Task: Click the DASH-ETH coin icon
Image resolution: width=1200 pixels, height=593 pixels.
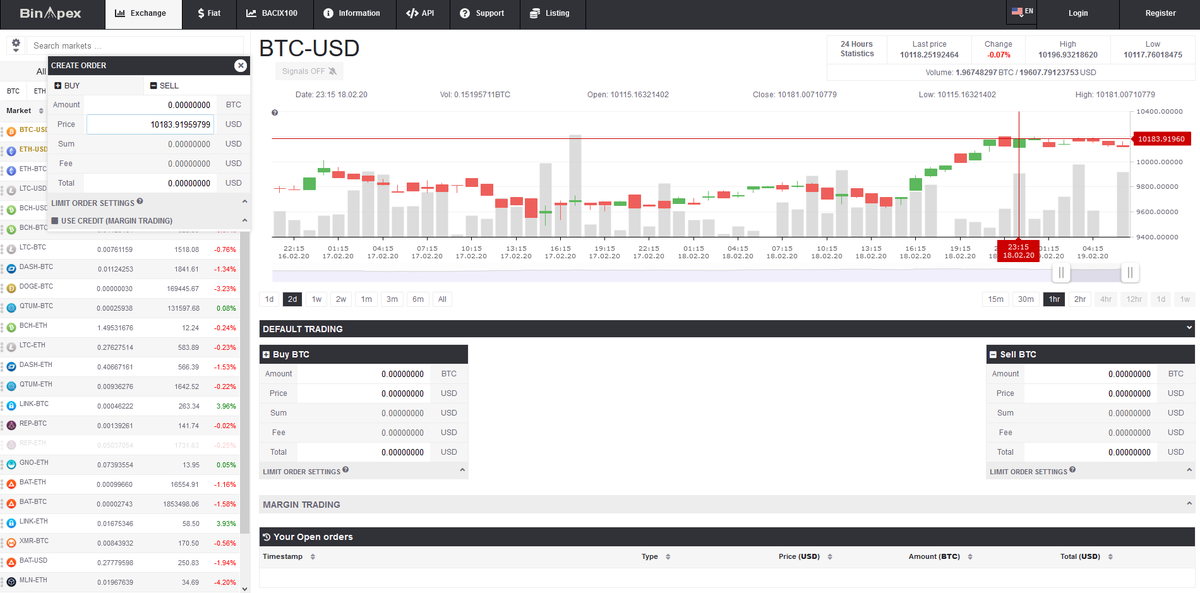Action: click(11, 365)
